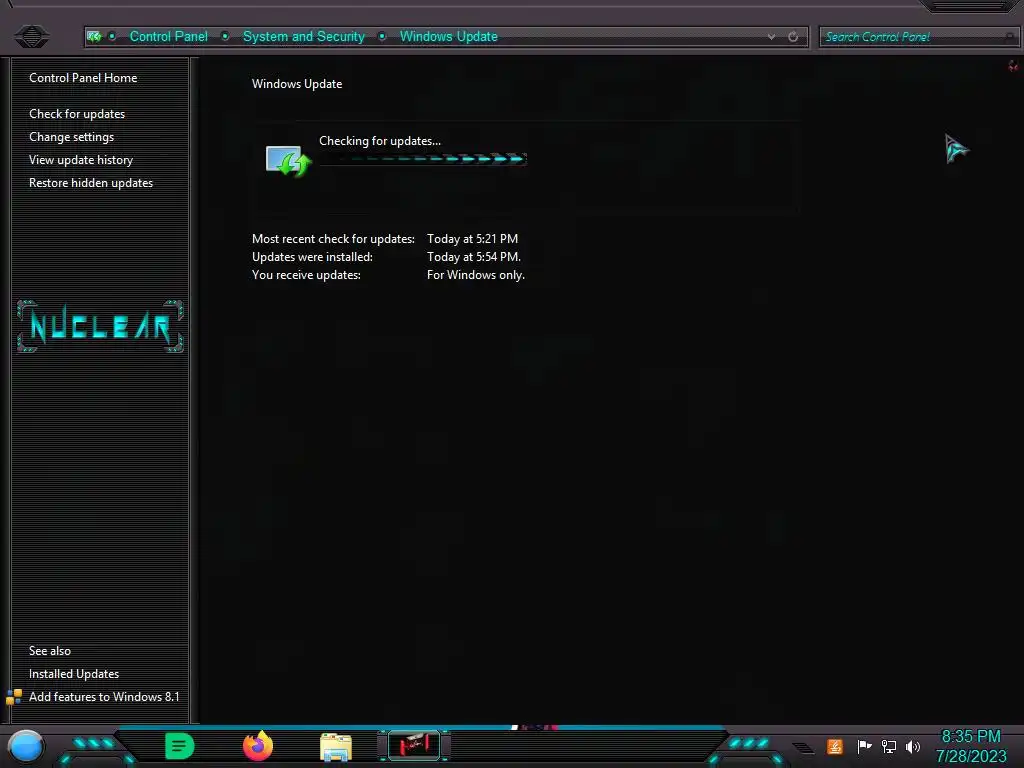The height and width of the screenshot is (768, 1024).
Task: Click the Java update tray icon
Action: [x=835, y=746]
